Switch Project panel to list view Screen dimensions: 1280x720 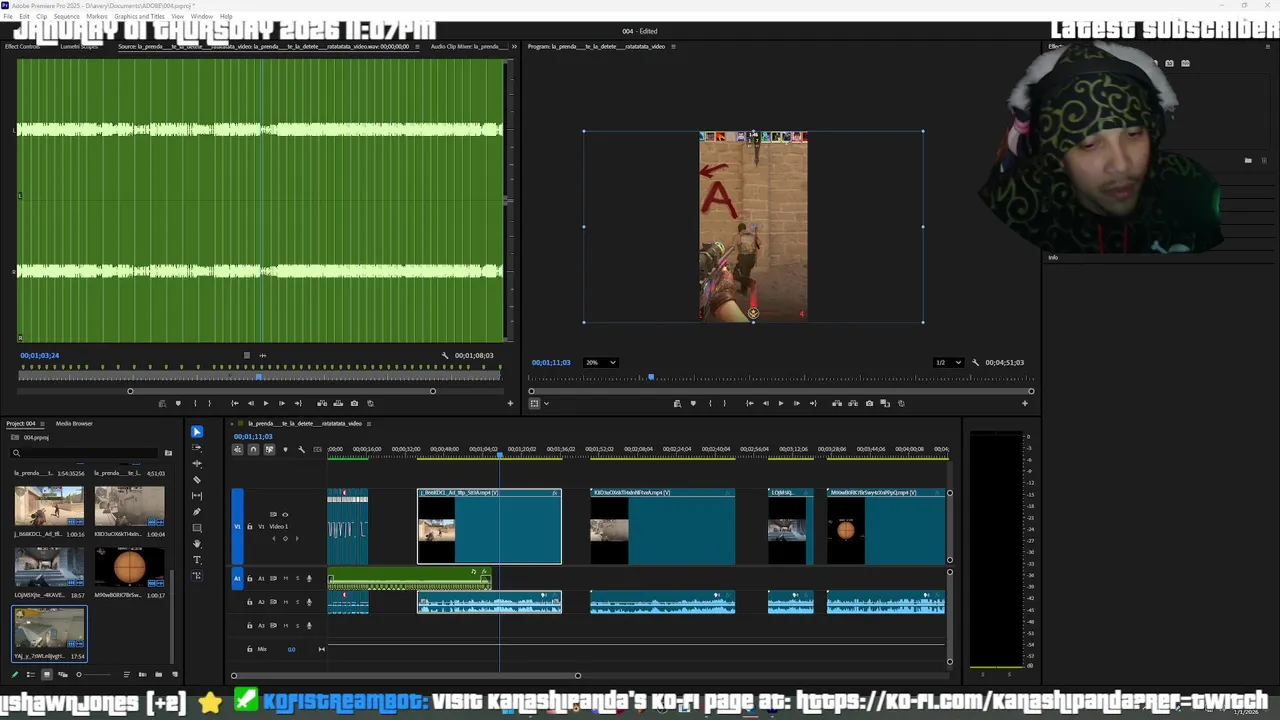(30, 674)
